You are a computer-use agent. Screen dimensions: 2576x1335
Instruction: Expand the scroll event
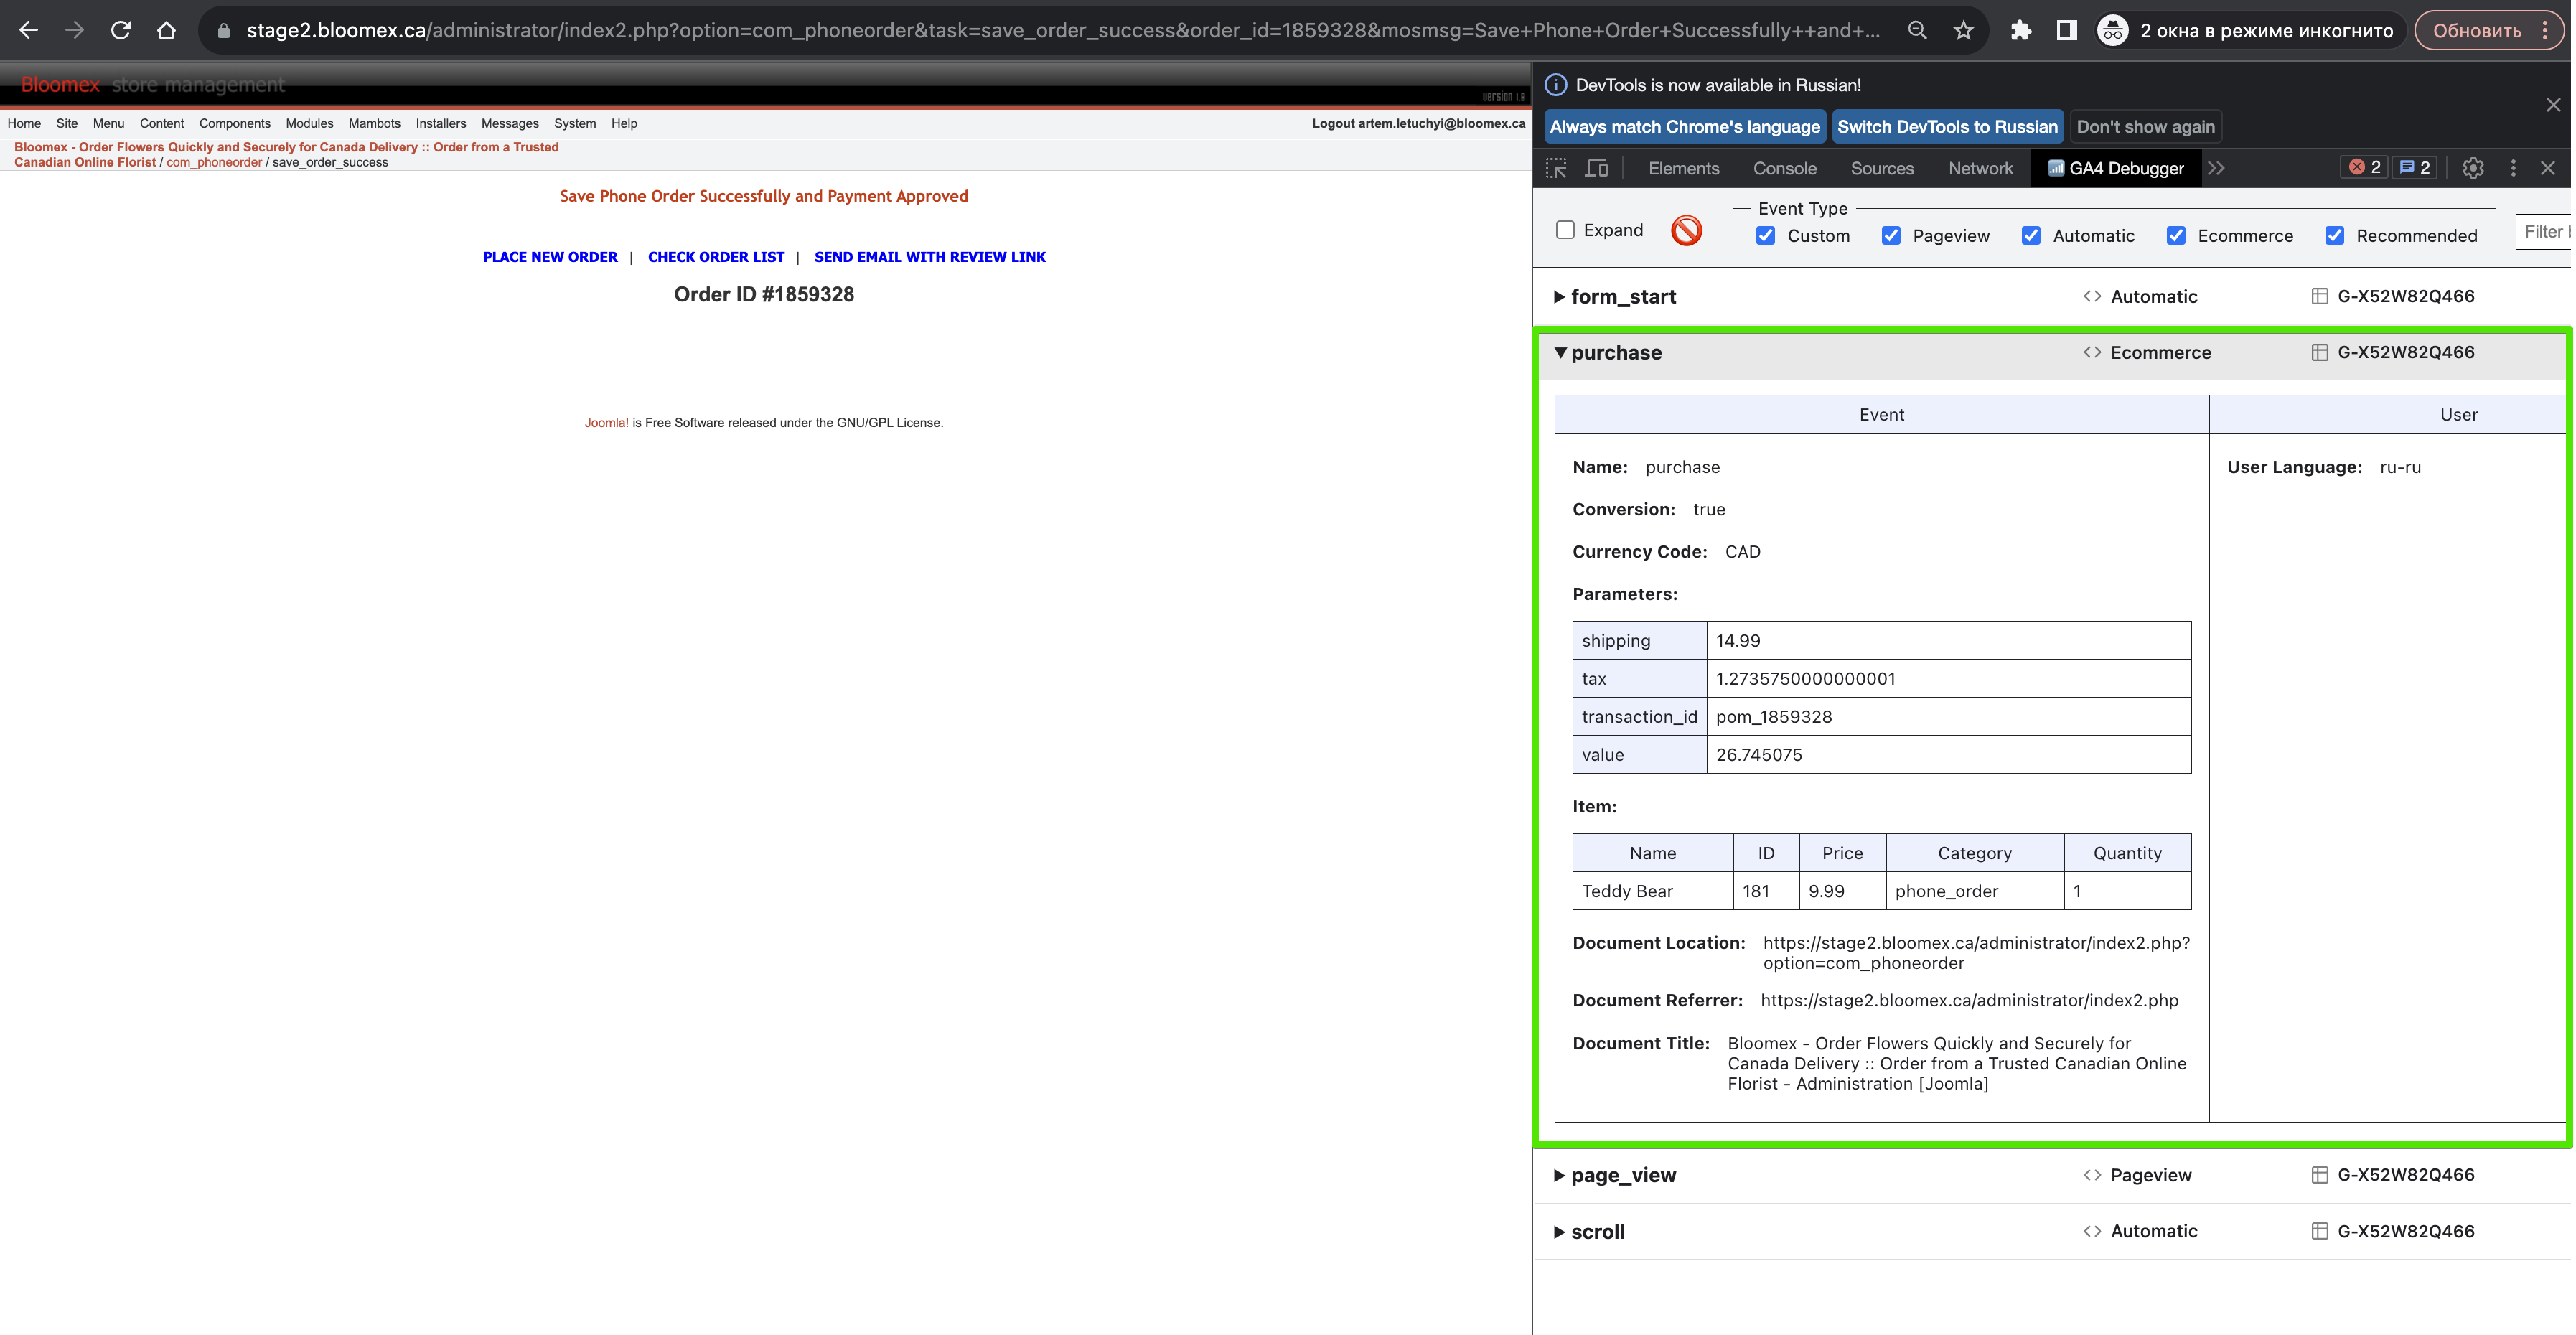[1559, 1232]
